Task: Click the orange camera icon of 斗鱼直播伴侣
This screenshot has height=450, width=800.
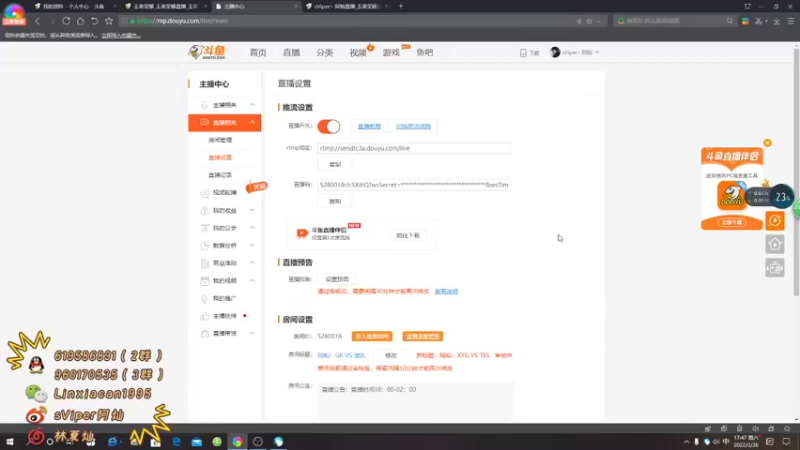Action: [x=302, y=233]
